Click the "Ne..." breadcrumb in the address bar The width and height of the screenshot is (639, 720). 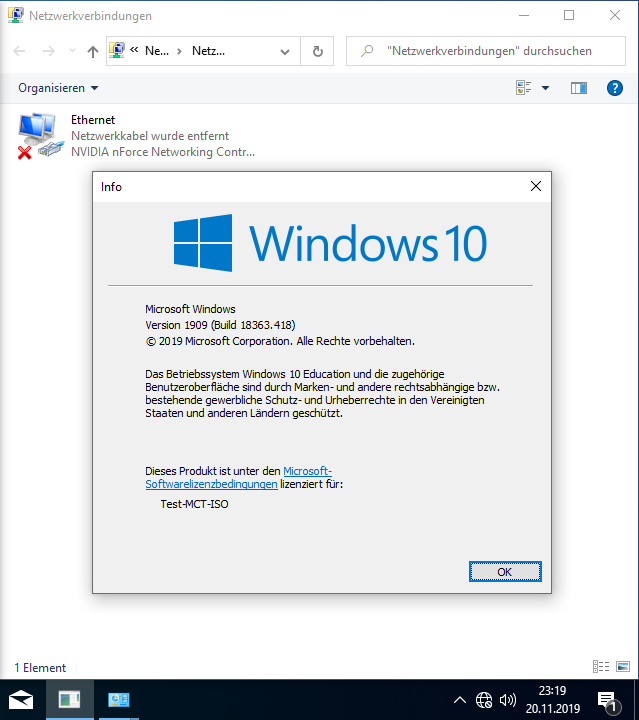pyautogui.click(x=157, y=51)
